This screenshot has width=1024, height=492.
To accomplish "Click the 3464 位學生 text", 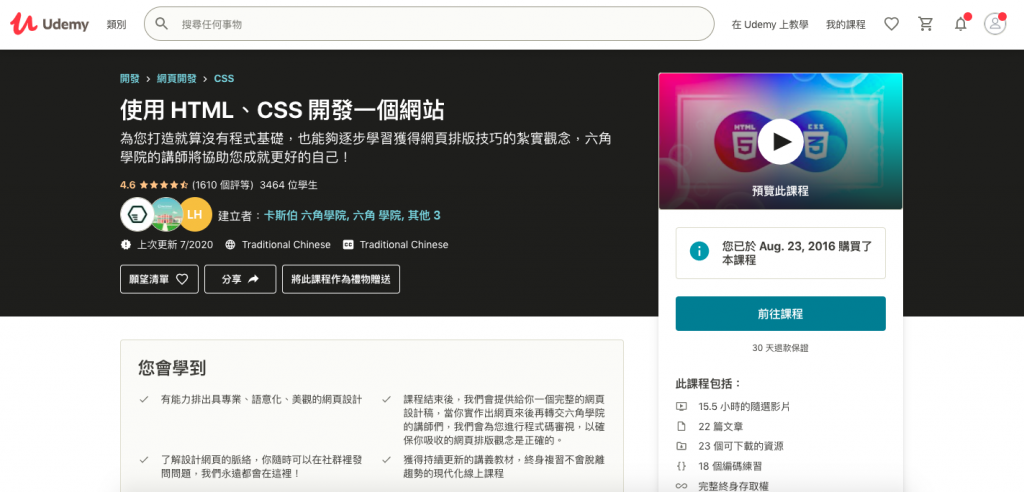I will click(x=289, y=185).
